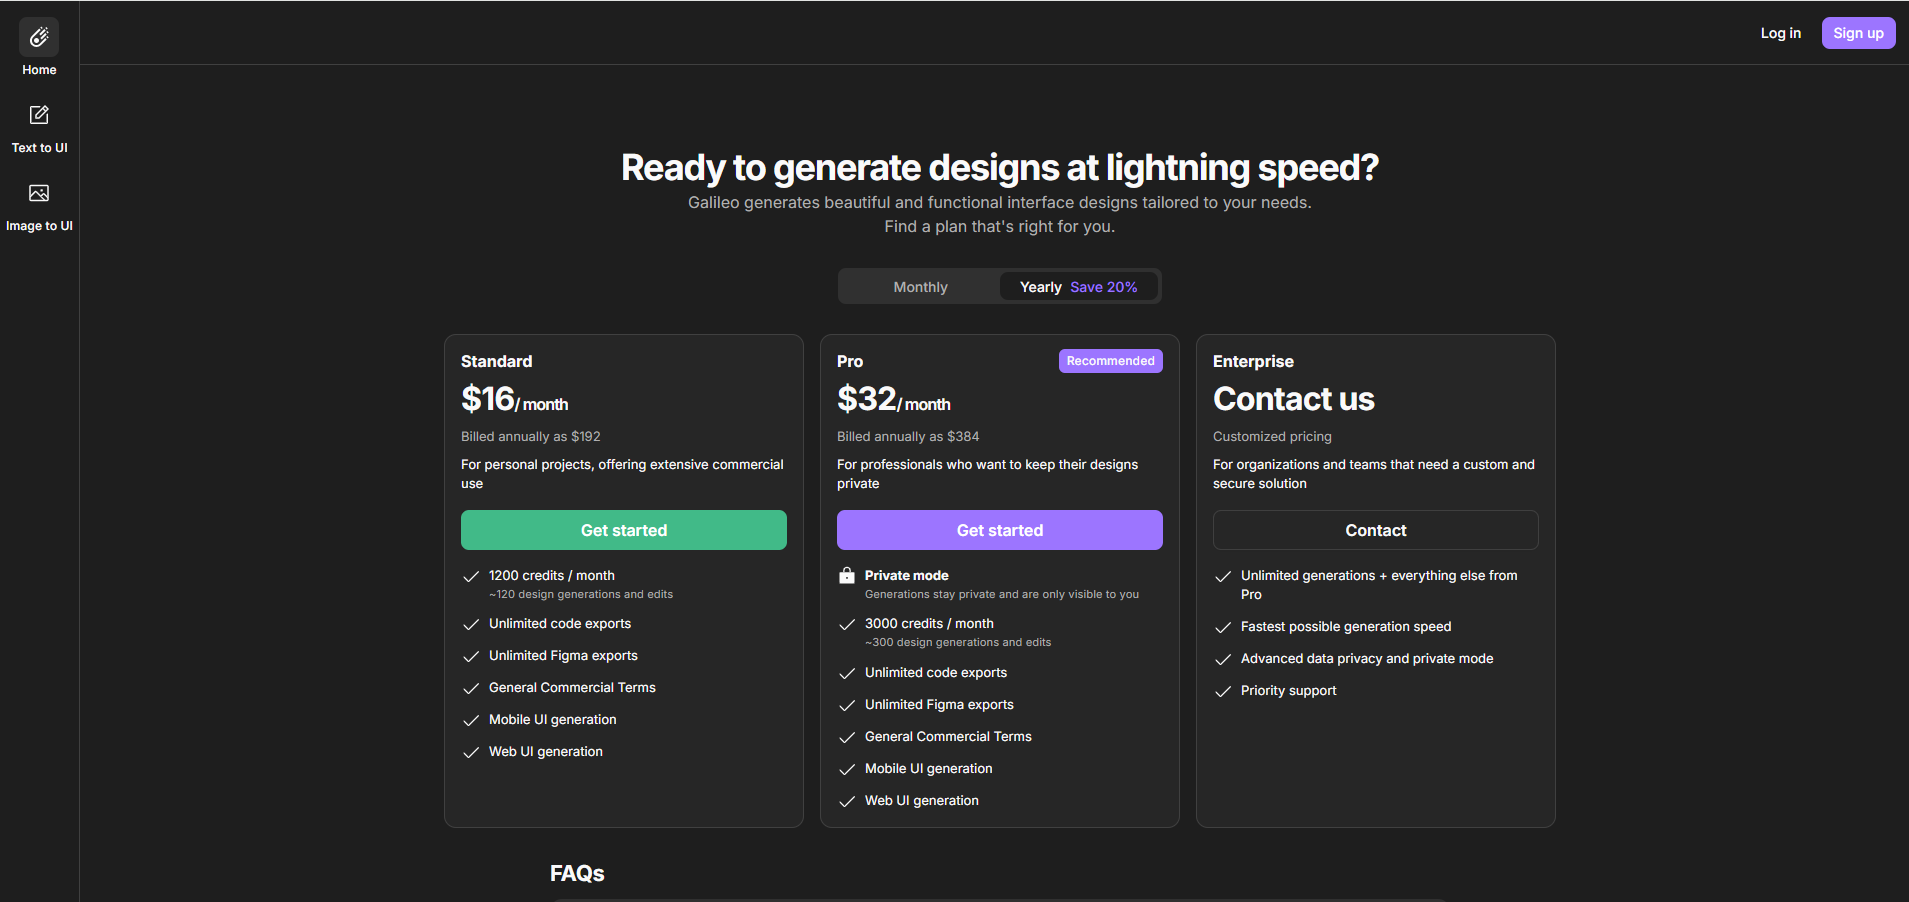Image resolution: width=1909 pixels, height=902 pixels.
Task: Click 'Save 20%' label
Action: [x=1104, y=287]
